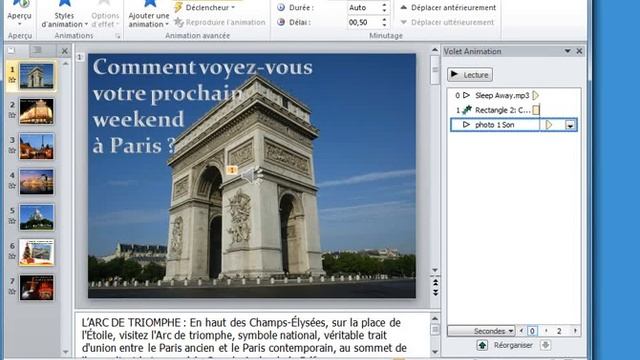Image resolution: width=640 pixels, height=360 pixels.
Task: Click play icon beside Sleep Away.mp3
Action: pos(467,95)
